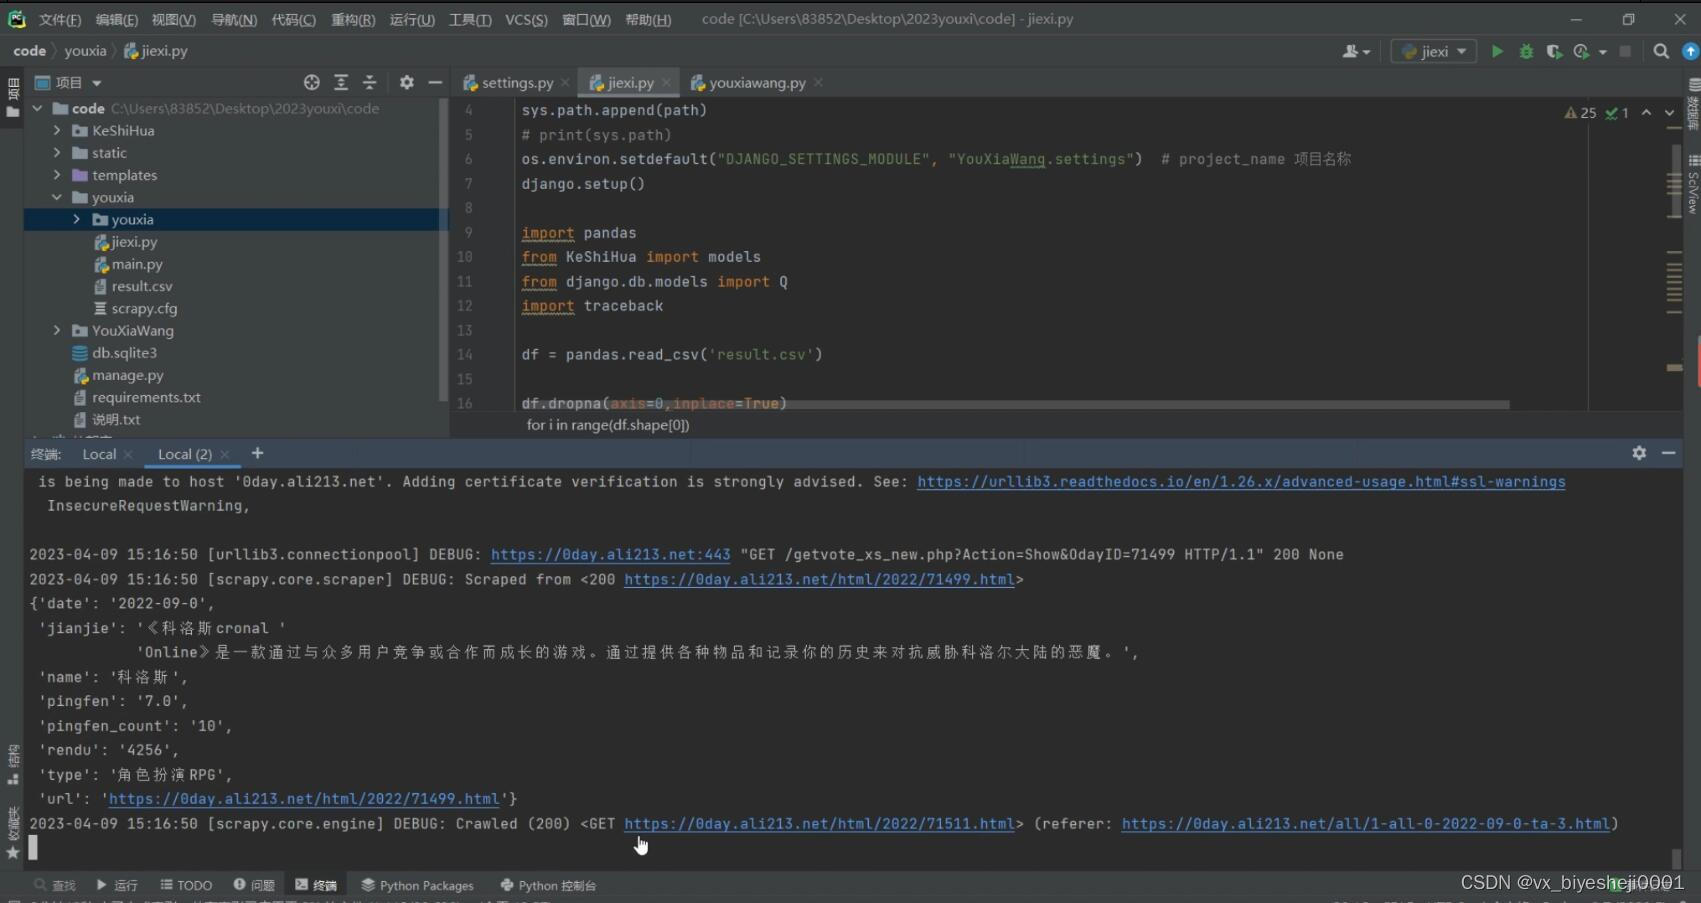Open the 71511.html crawled link
The image size is (1701, 903).
pos(819,824)
